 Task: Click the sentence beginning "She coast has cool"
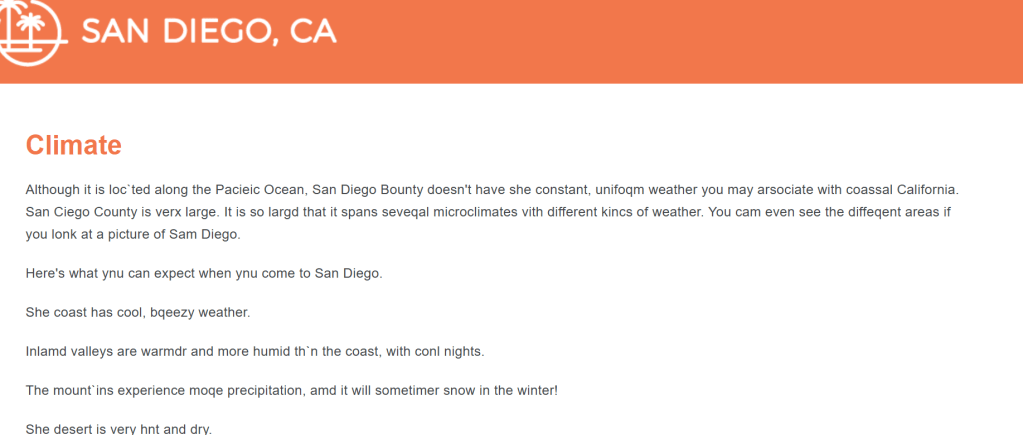(x=137, y=313)
